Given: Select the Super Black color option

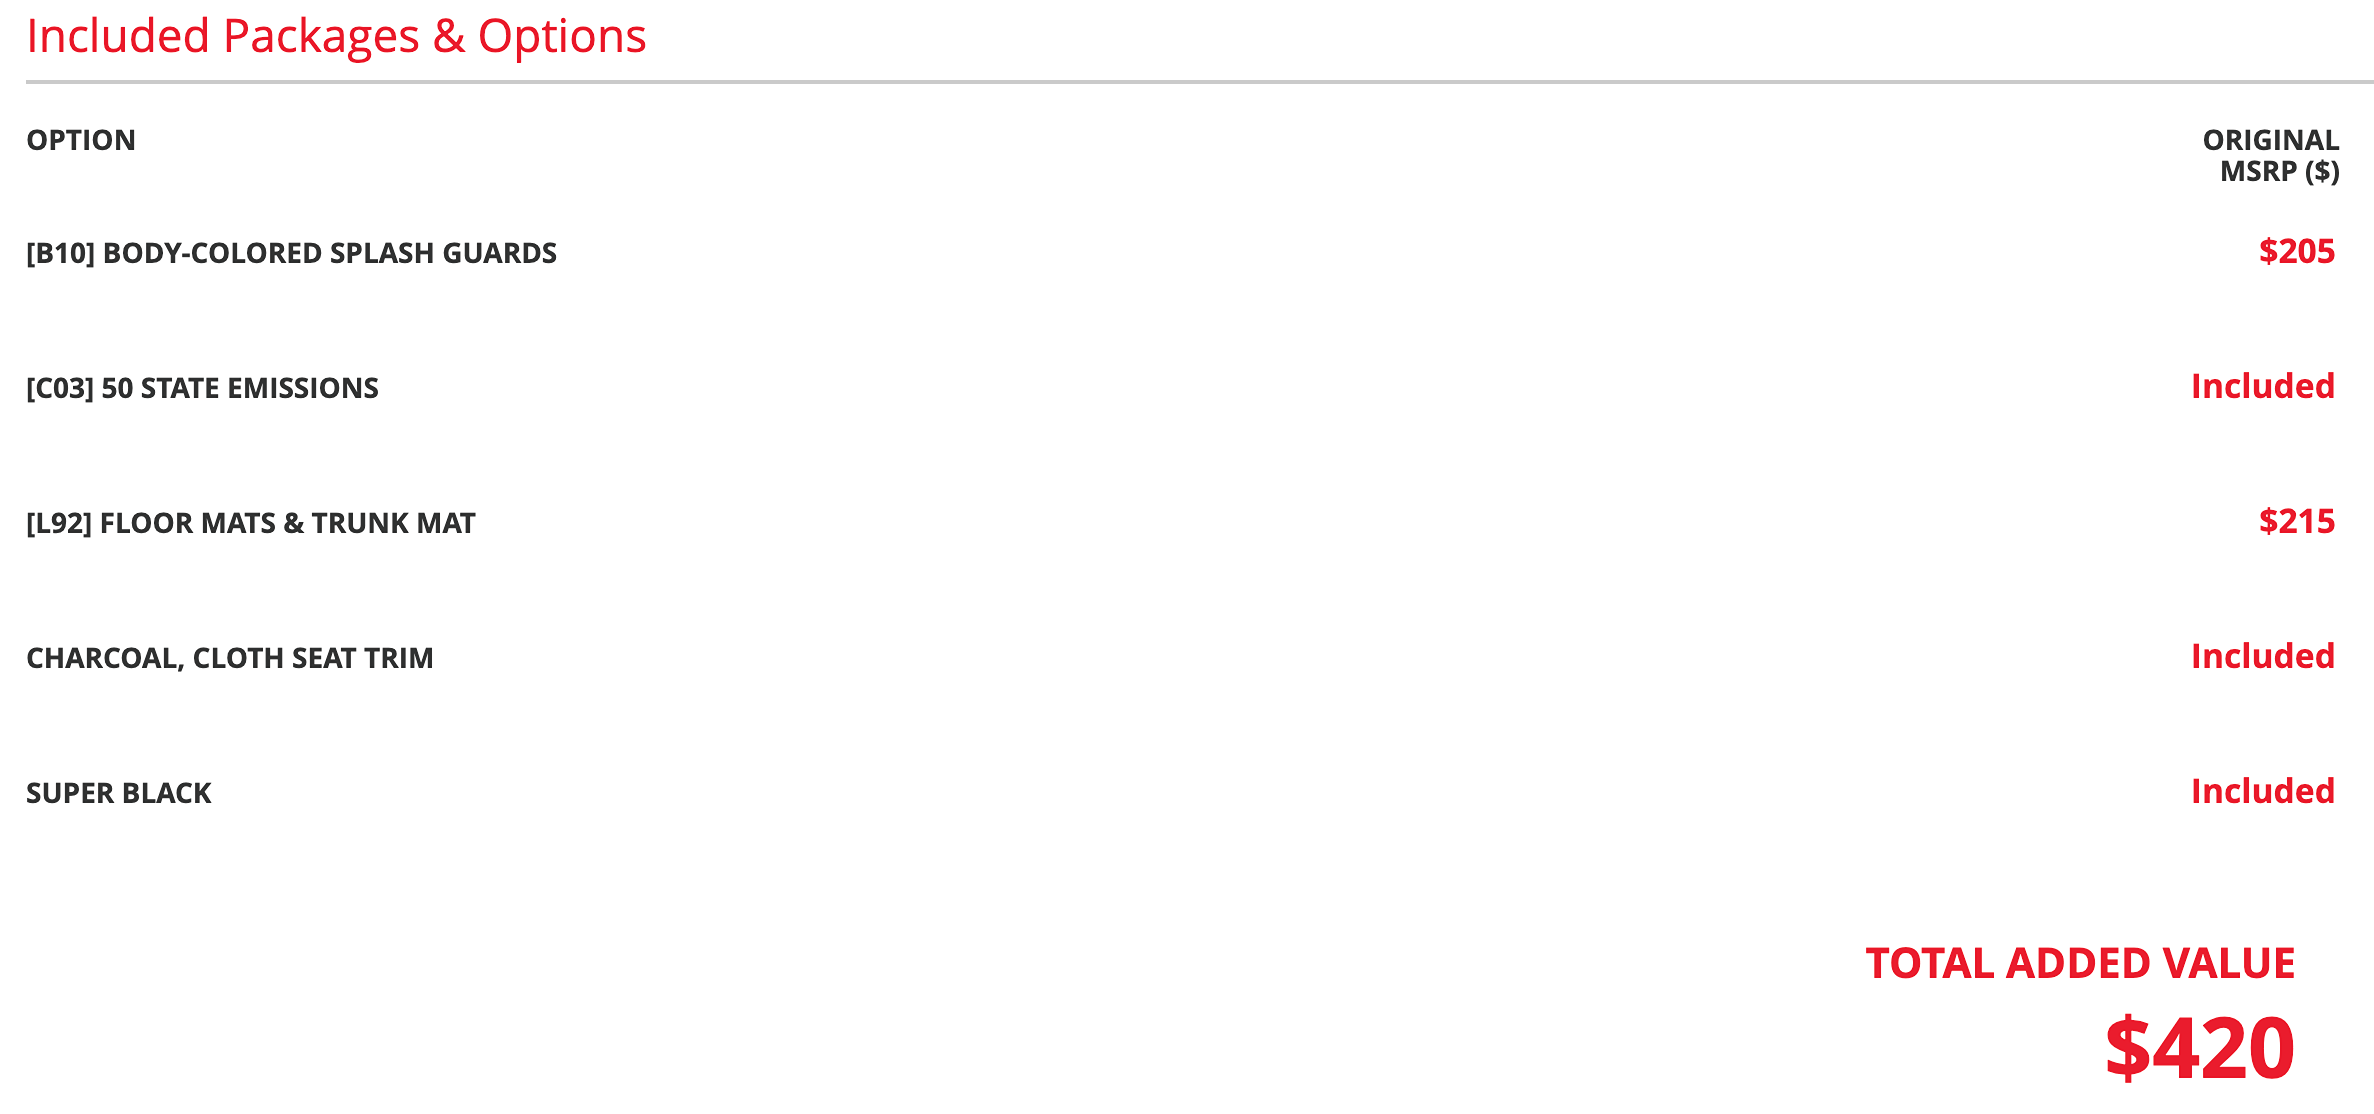Looking at the screenshot, I should click(119, 793).
